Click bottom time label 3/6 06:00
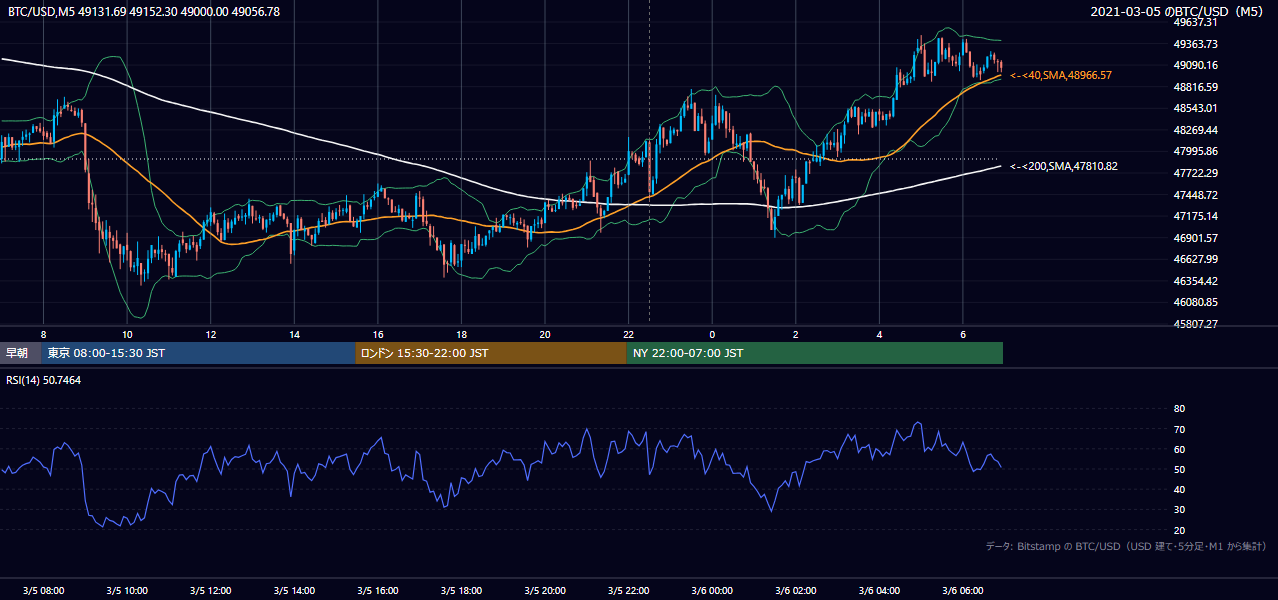The height and width of the screenshot is (600, 1278). click(963, 591)
